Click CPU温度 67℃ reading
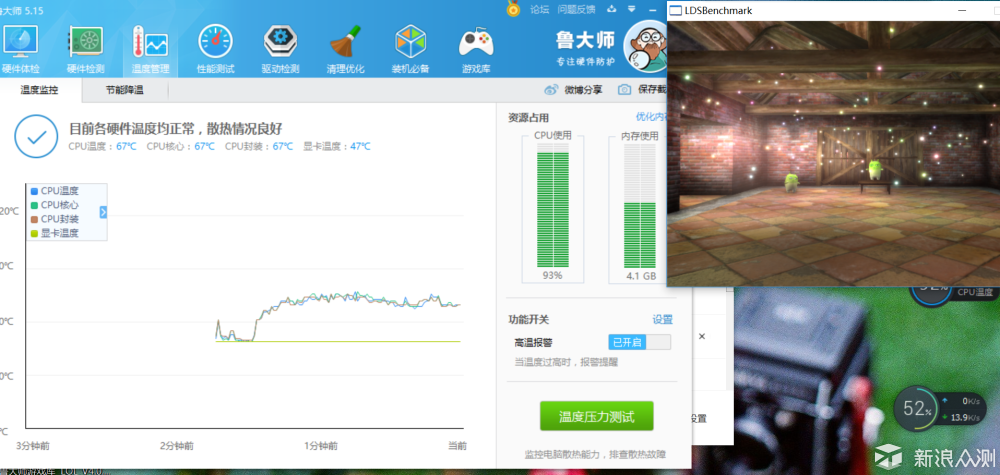Image resolution: width=1000 pixels, height=475 pixels. (x=102, y=147)
